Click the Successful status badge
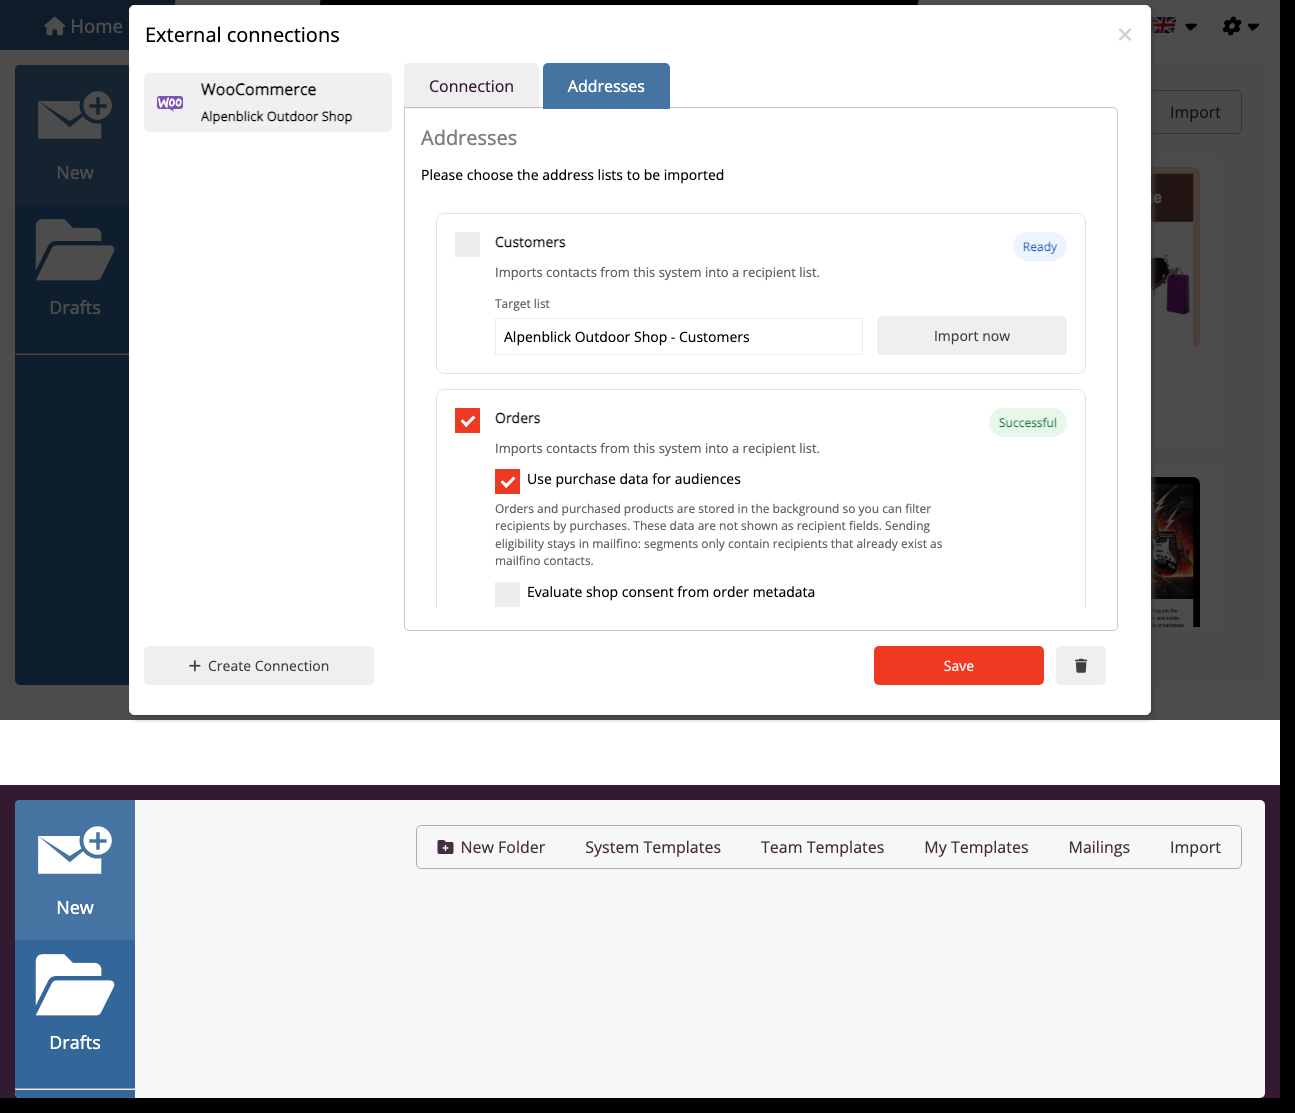Viewport: 1295px width, 1113px height. [x=1027, y=423]
